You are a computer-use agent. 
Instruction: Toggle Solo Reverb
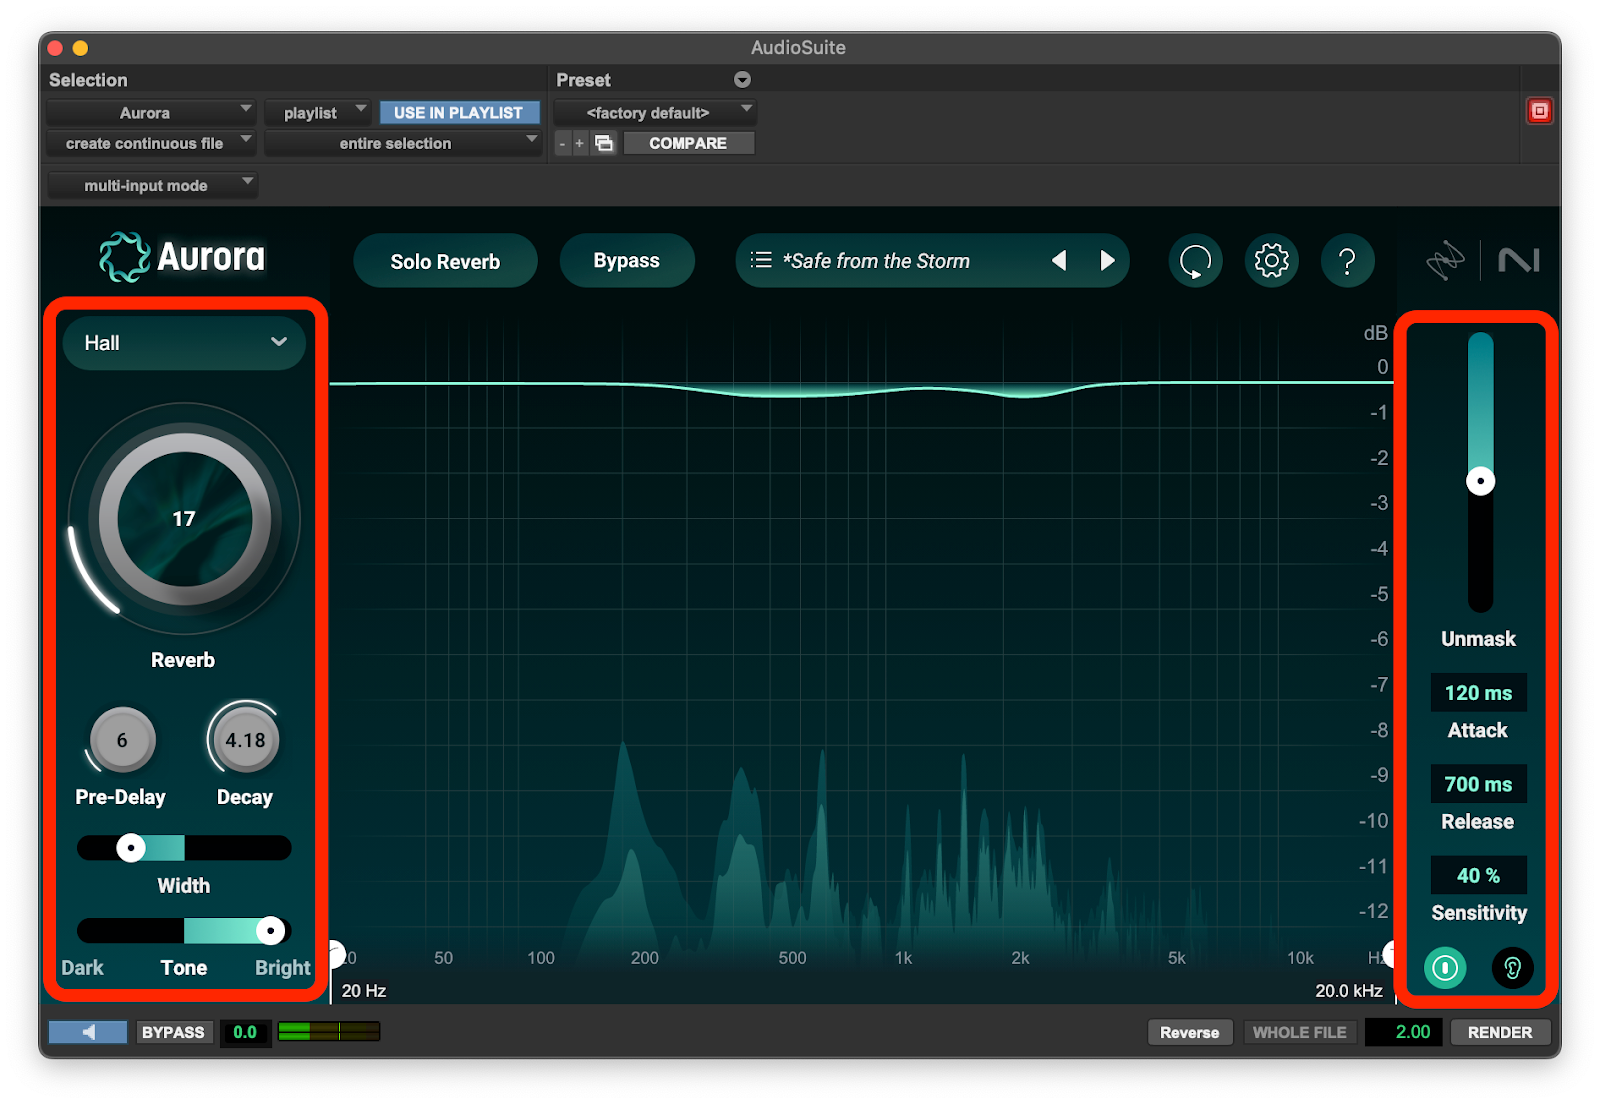445,261
